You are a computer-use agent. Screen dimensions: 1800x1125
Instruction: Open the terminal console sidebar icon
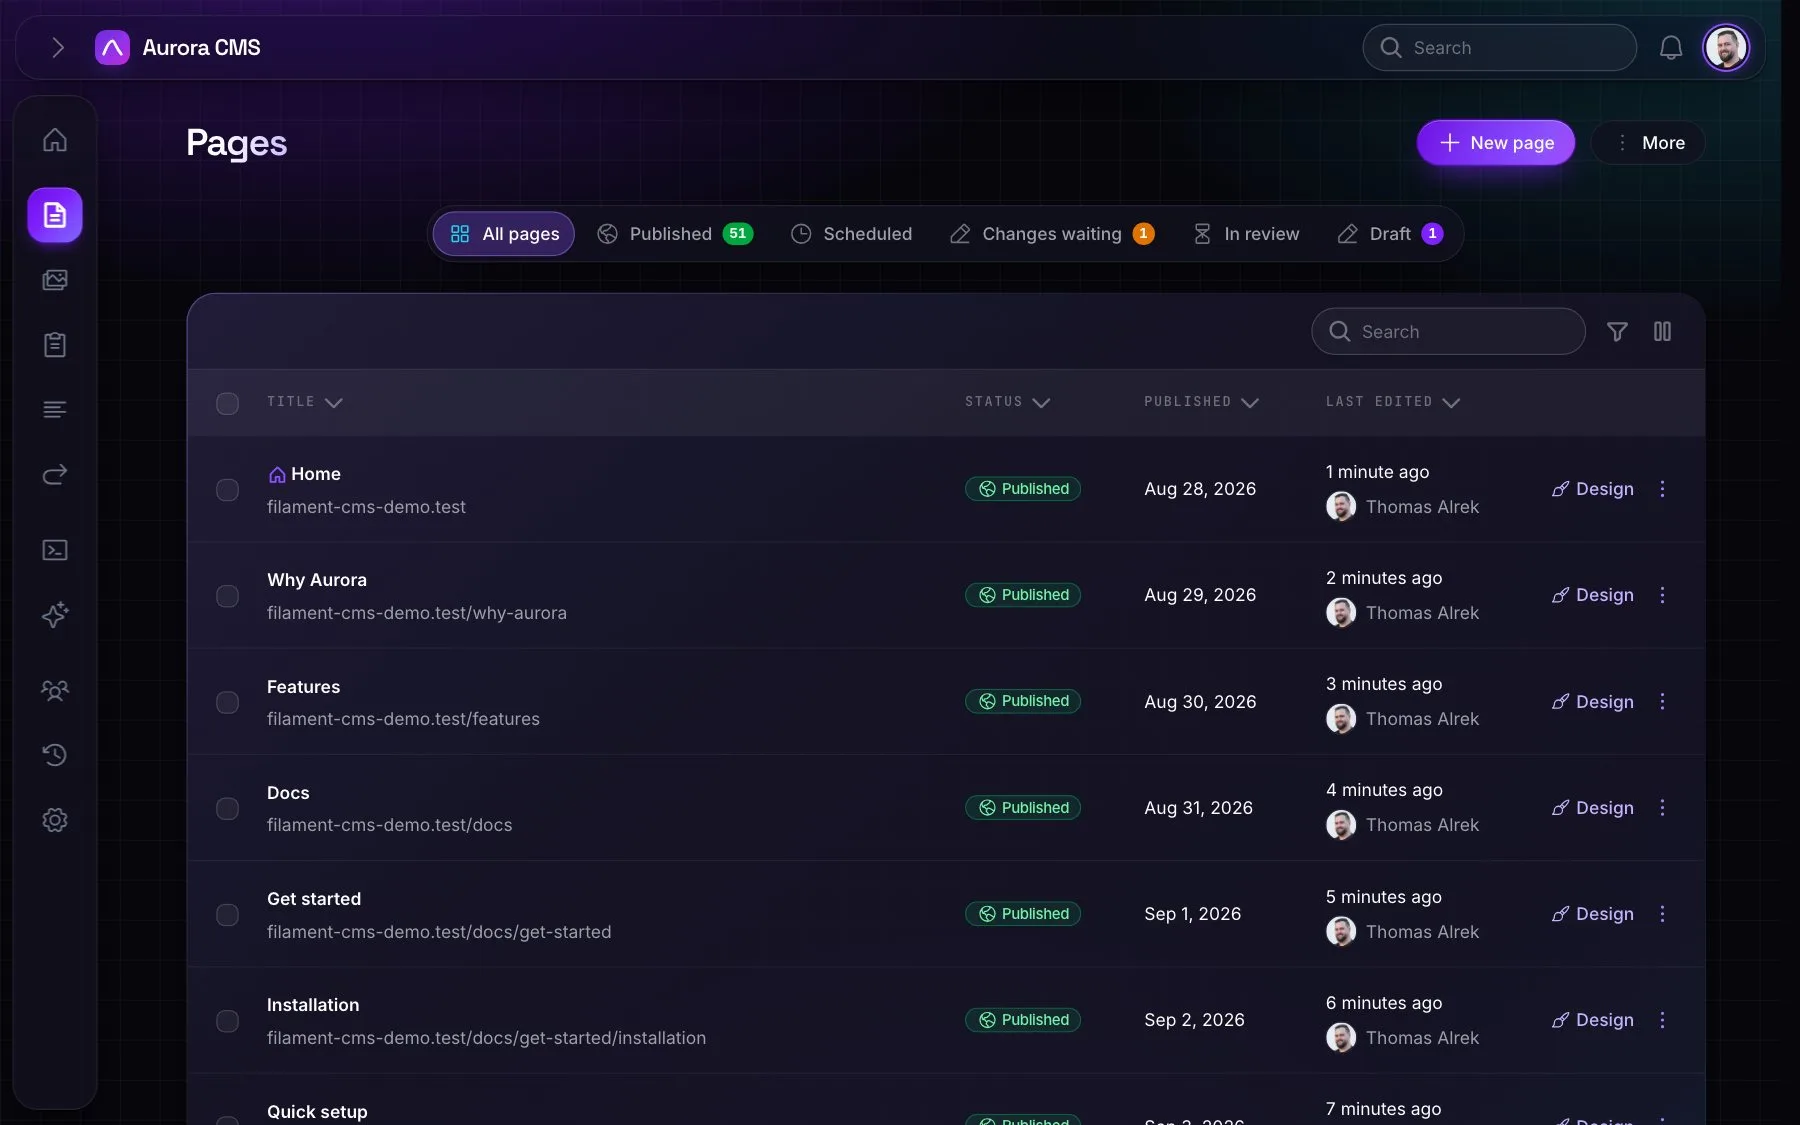pyautogui.click(x=55, y=550)
